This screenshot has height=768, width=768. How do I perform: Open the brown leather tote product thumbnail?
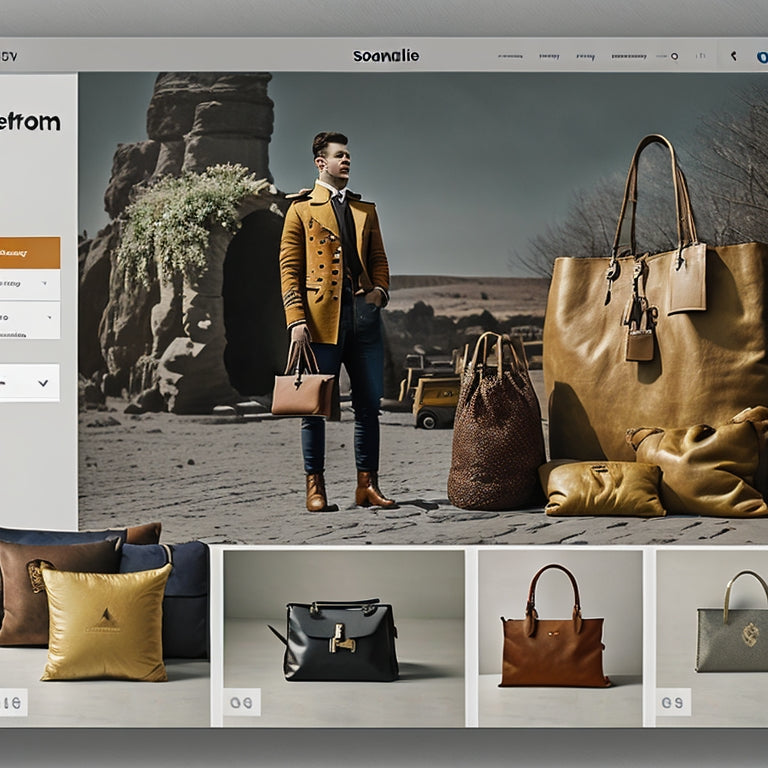pos(554,628)
